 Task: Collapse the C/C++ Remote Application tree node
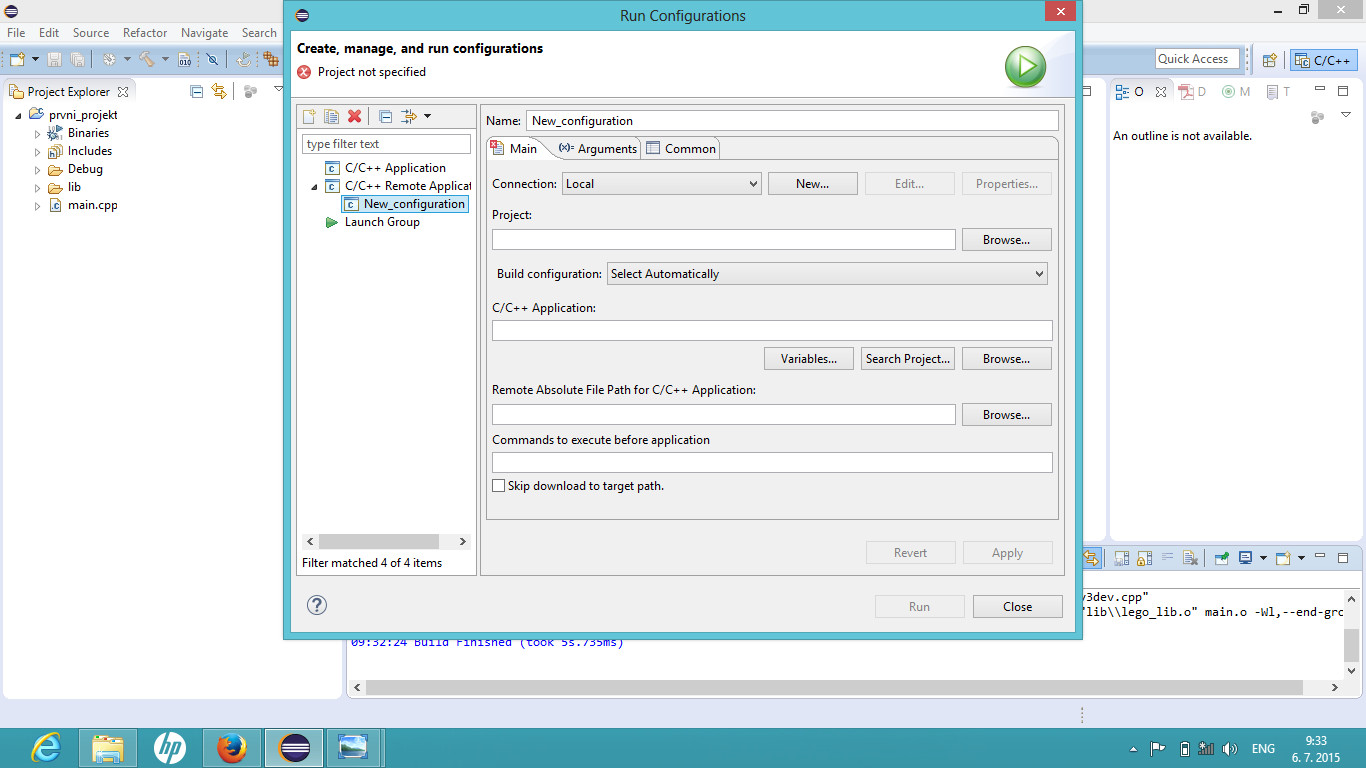(314, 187)
